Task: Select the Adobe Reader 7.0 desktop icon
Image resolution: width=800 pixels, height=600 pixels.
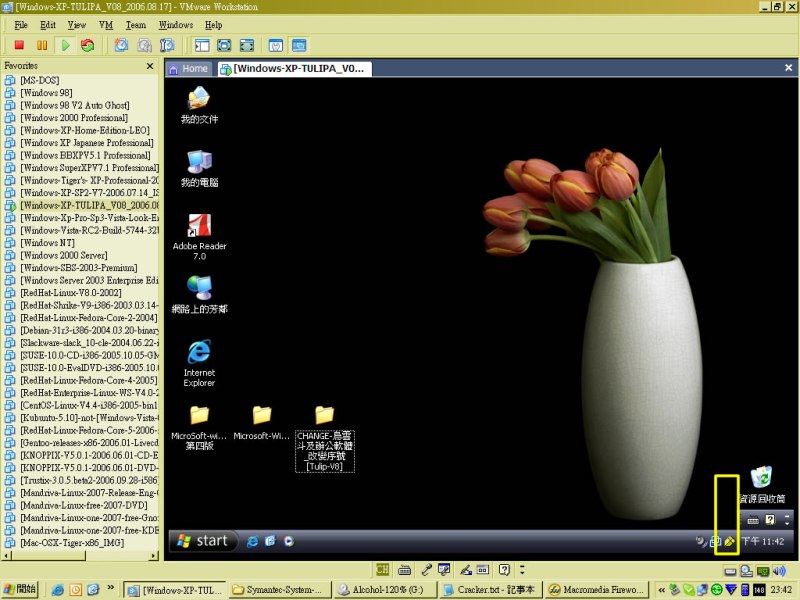Action: coord(199,237)
